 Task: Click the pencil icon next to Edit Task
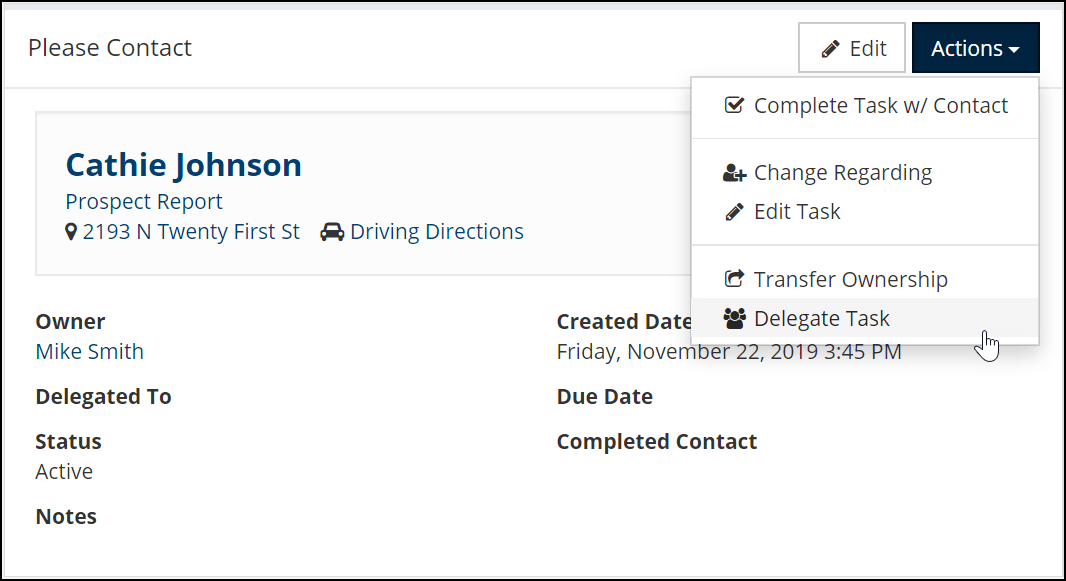pyautogui.click(x=734, y=212)
